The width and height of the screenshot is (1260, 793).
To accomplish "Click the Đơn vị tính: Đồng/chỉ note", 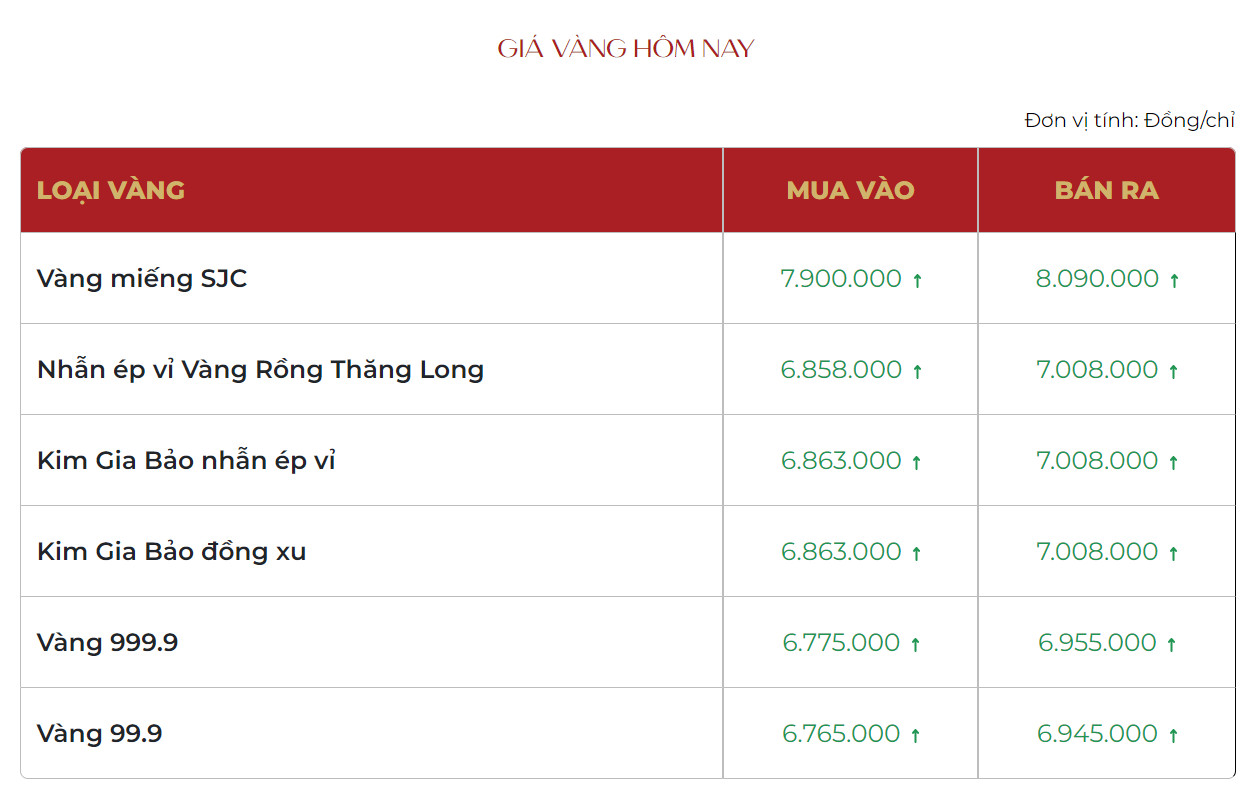I will pos(1129,120).
